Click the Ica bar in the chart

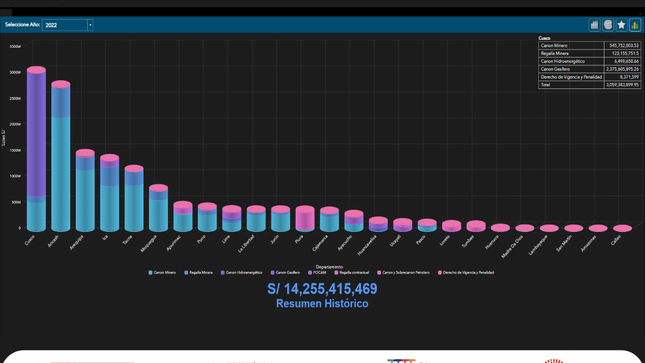tap(109, 193)
